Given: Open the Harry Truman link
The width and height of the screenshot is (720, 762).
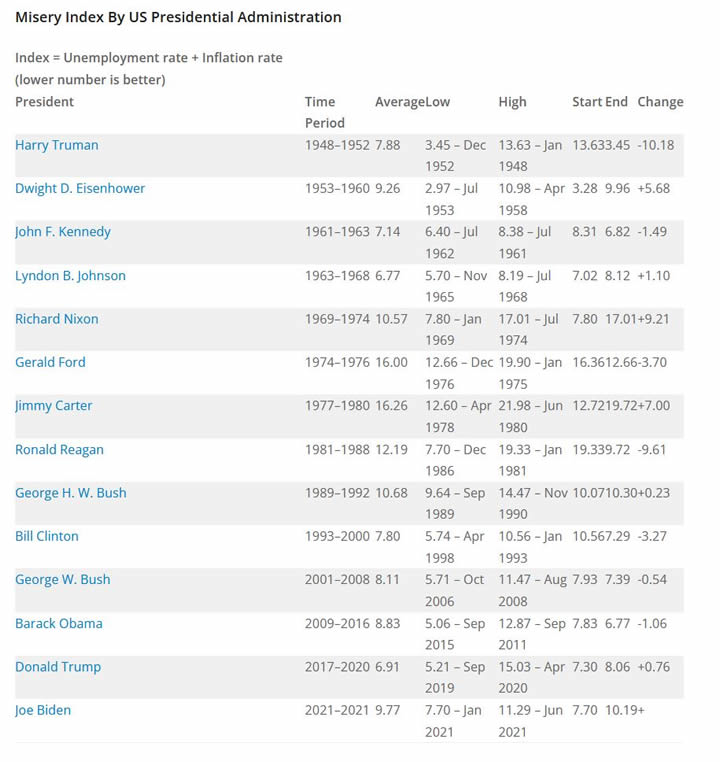Looking at the screenshot, I should coord(57,145).
